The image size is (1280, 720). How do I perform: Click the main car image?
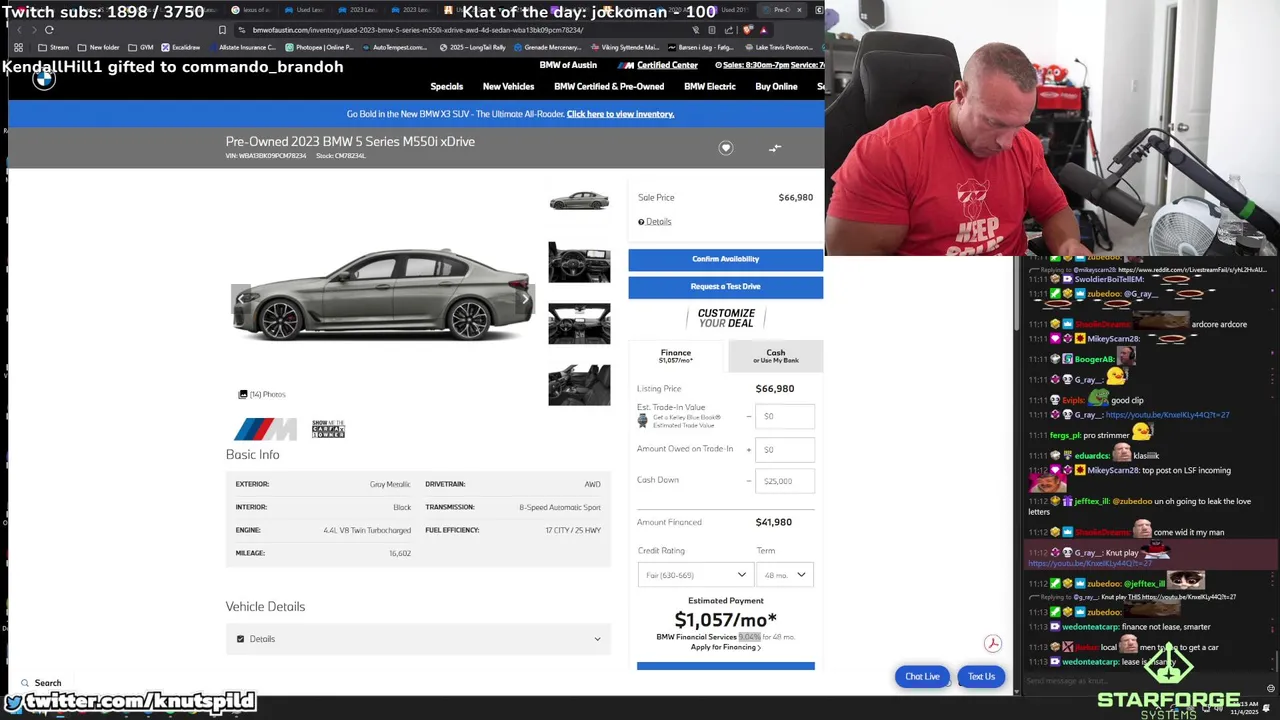[384, 294]
